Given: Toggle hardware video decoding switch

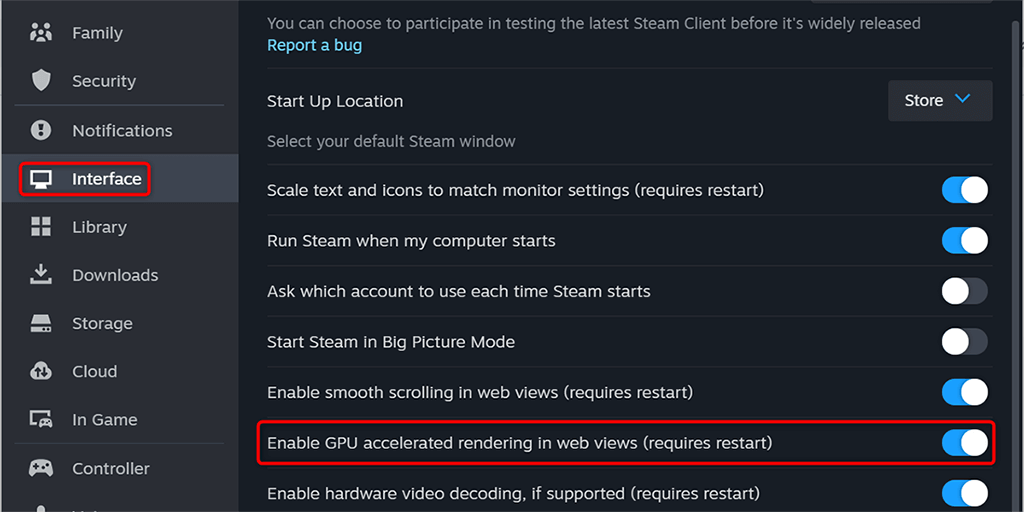Looking at the screenshot, I should [964, 493].
